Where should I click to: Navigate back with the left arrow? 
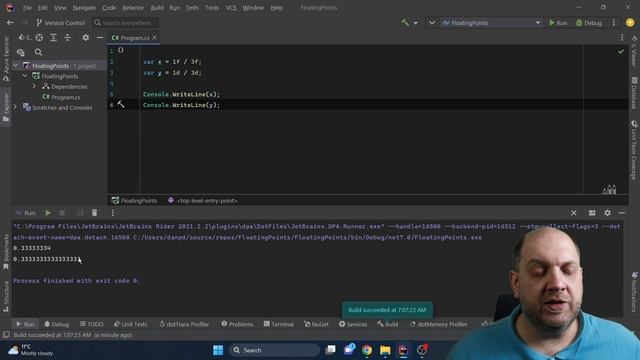[10, 23]
